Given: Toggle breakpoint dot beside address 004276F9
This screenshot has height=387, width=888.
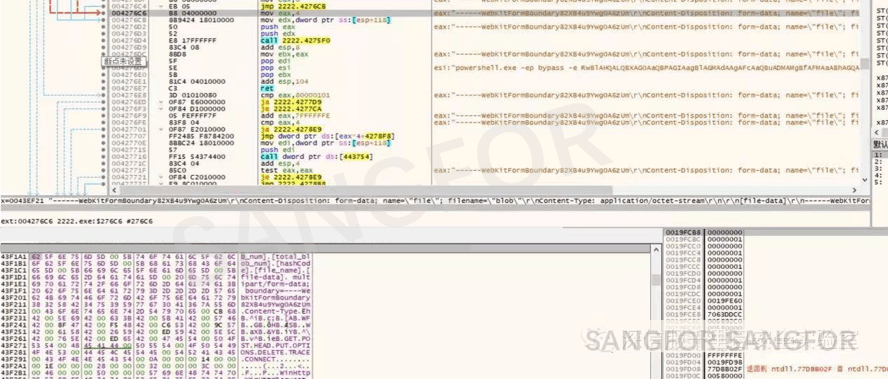Looking at the screenshot, I should pyautogui.click(x=103, y=116).
